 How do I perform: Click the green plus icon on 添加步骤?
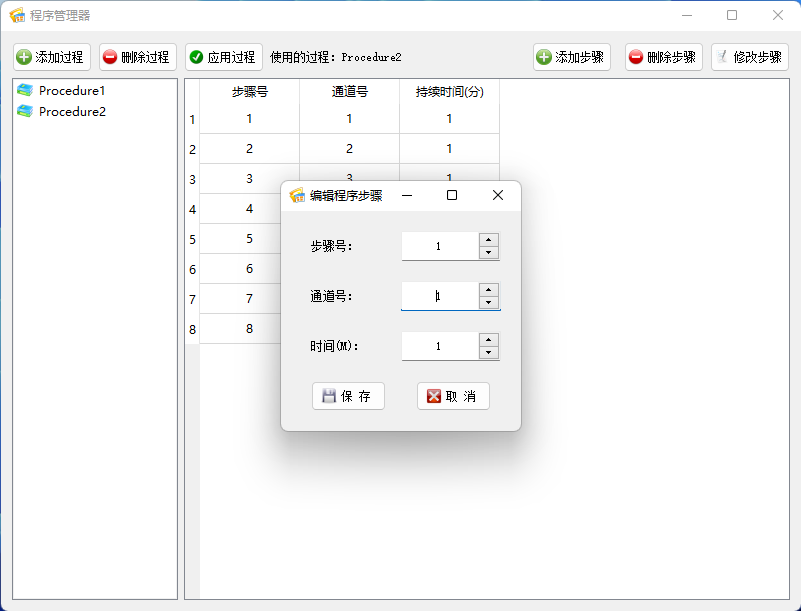click(x=544, y=57)
